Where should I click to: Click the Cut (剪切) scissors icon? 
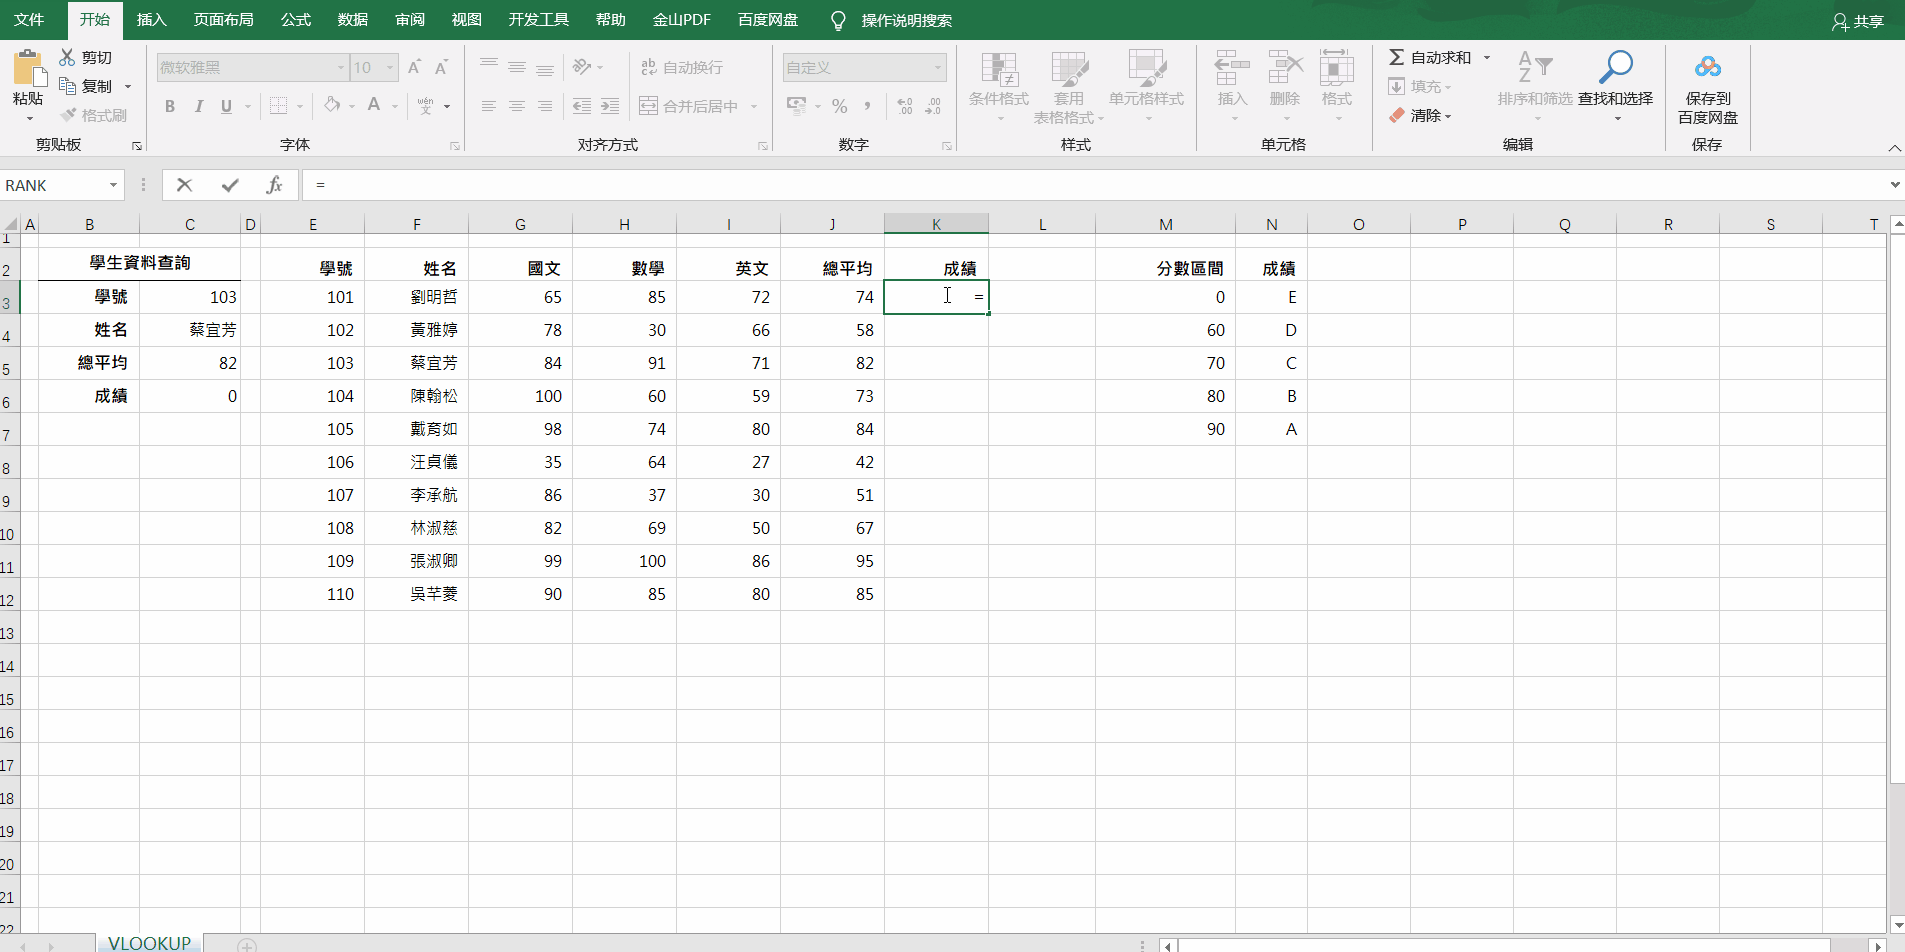click(x=67, y=57)
